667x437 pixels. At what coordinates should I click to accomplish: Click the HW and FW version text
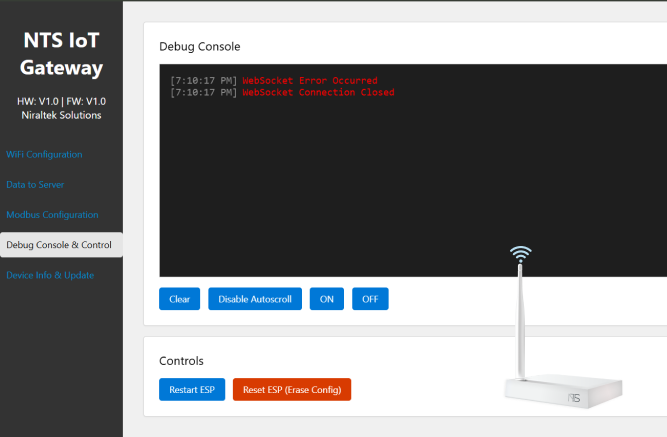pyautogui.click(x=61, y=101)
